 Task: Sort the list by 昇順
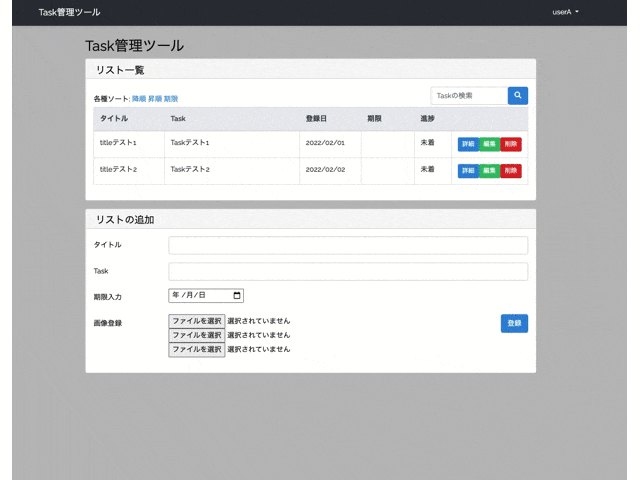point(155,99)
